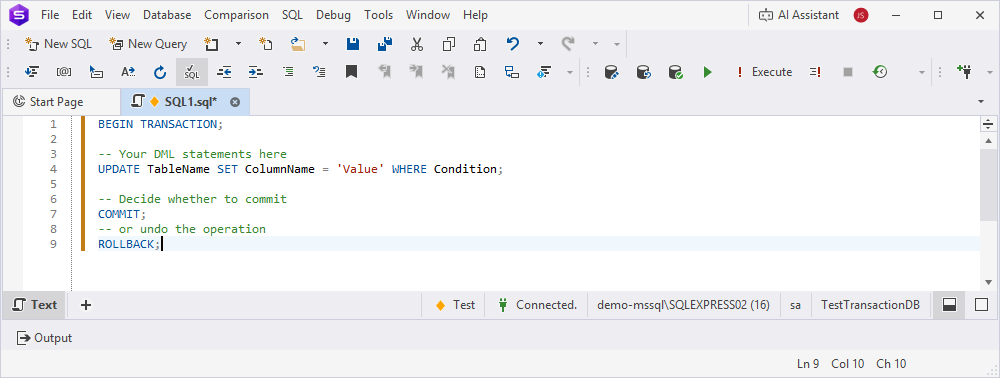The image size is (1000, 378).
Task: Click the grayed-out clear bookmarks icon
Action: pos(448,72)
